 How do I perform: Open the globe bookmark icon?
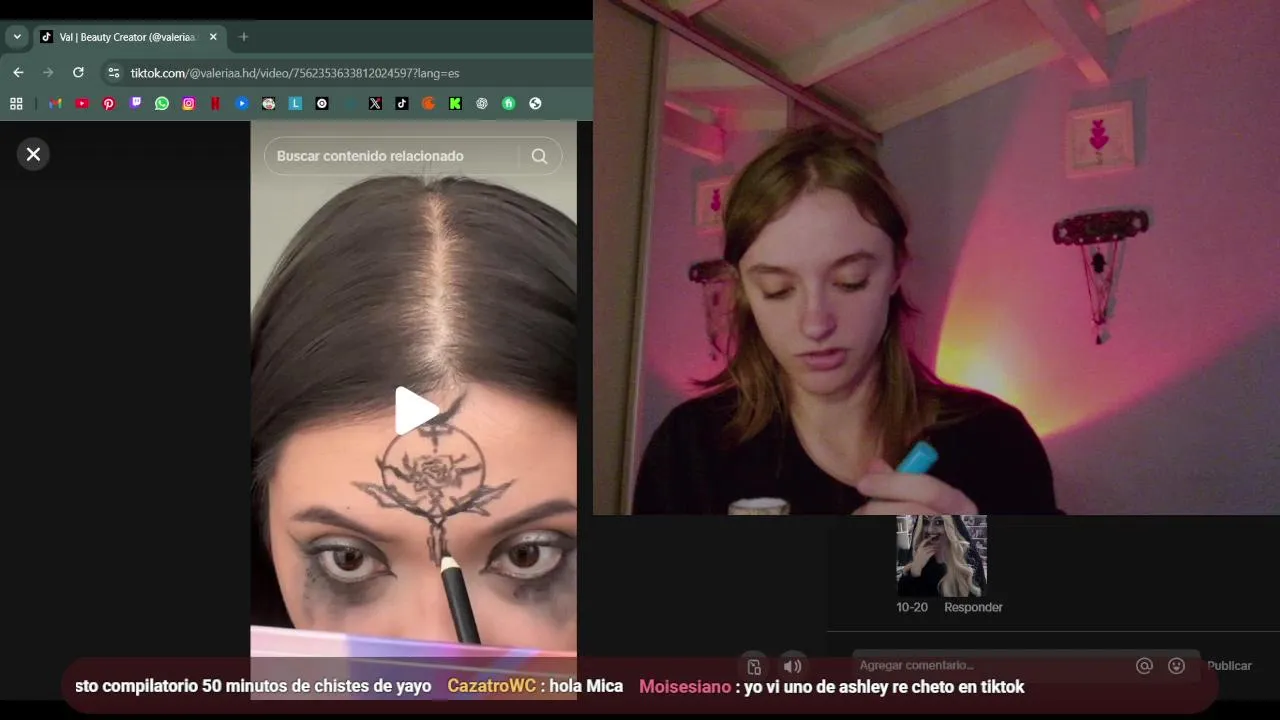tap(535, 103)
